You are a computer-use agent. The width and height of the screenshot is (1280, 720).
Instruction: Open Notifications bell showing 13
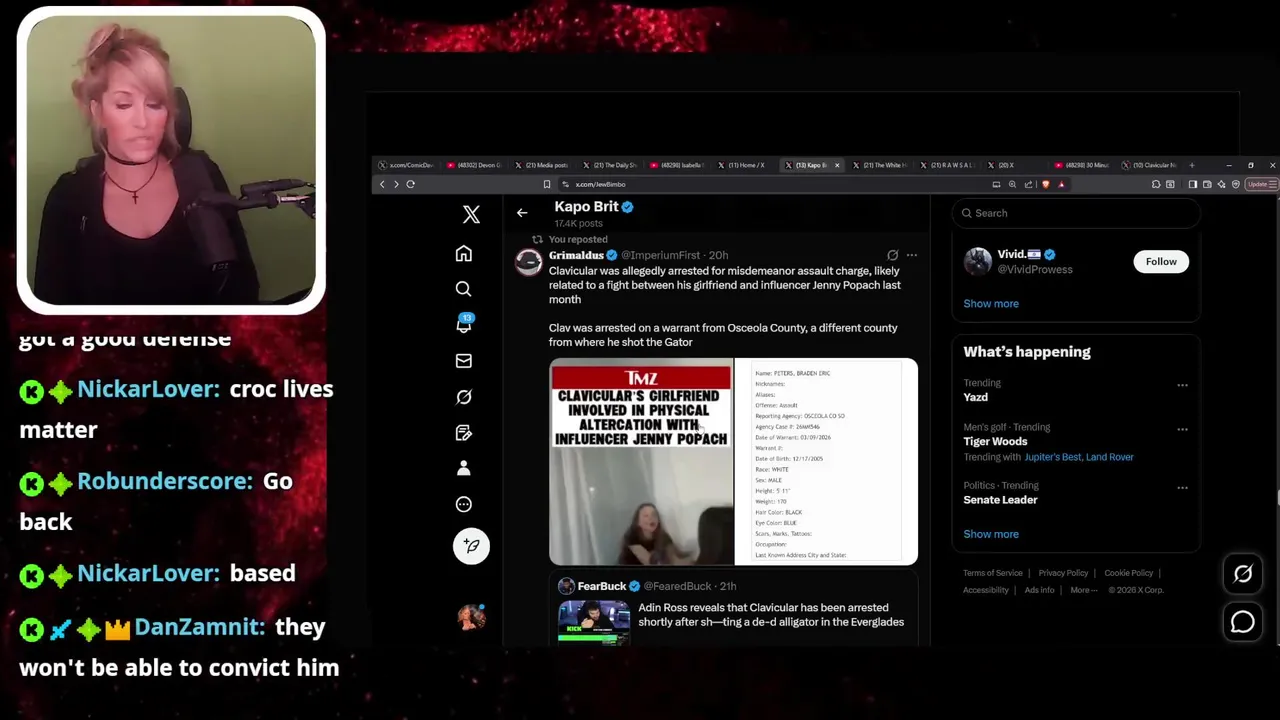[464, 324]
